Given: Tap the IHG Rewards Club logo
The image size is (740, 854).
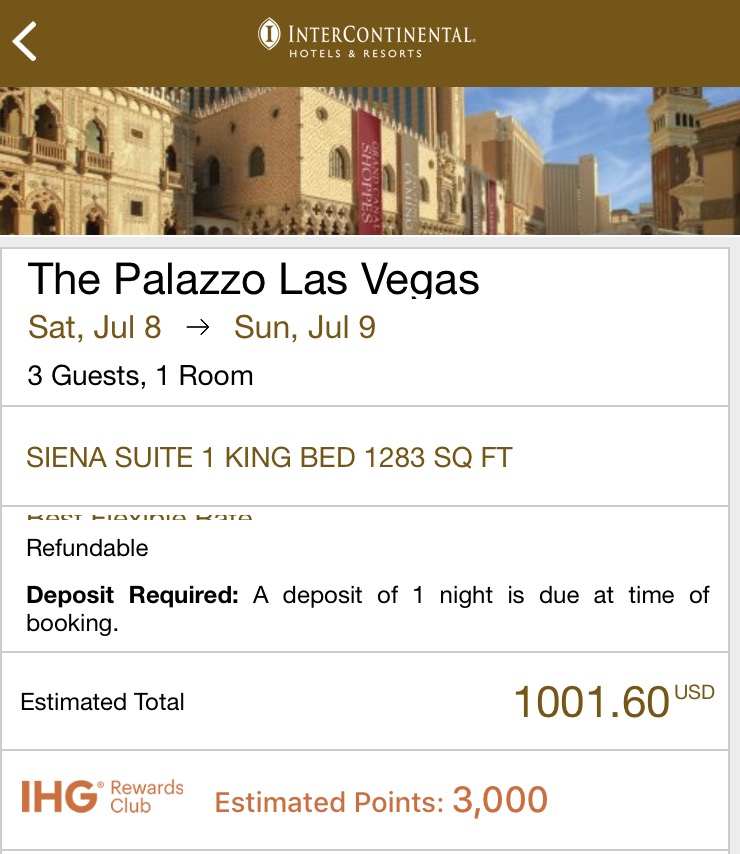Looking at the screenshot, I should (x=102, y=796).
